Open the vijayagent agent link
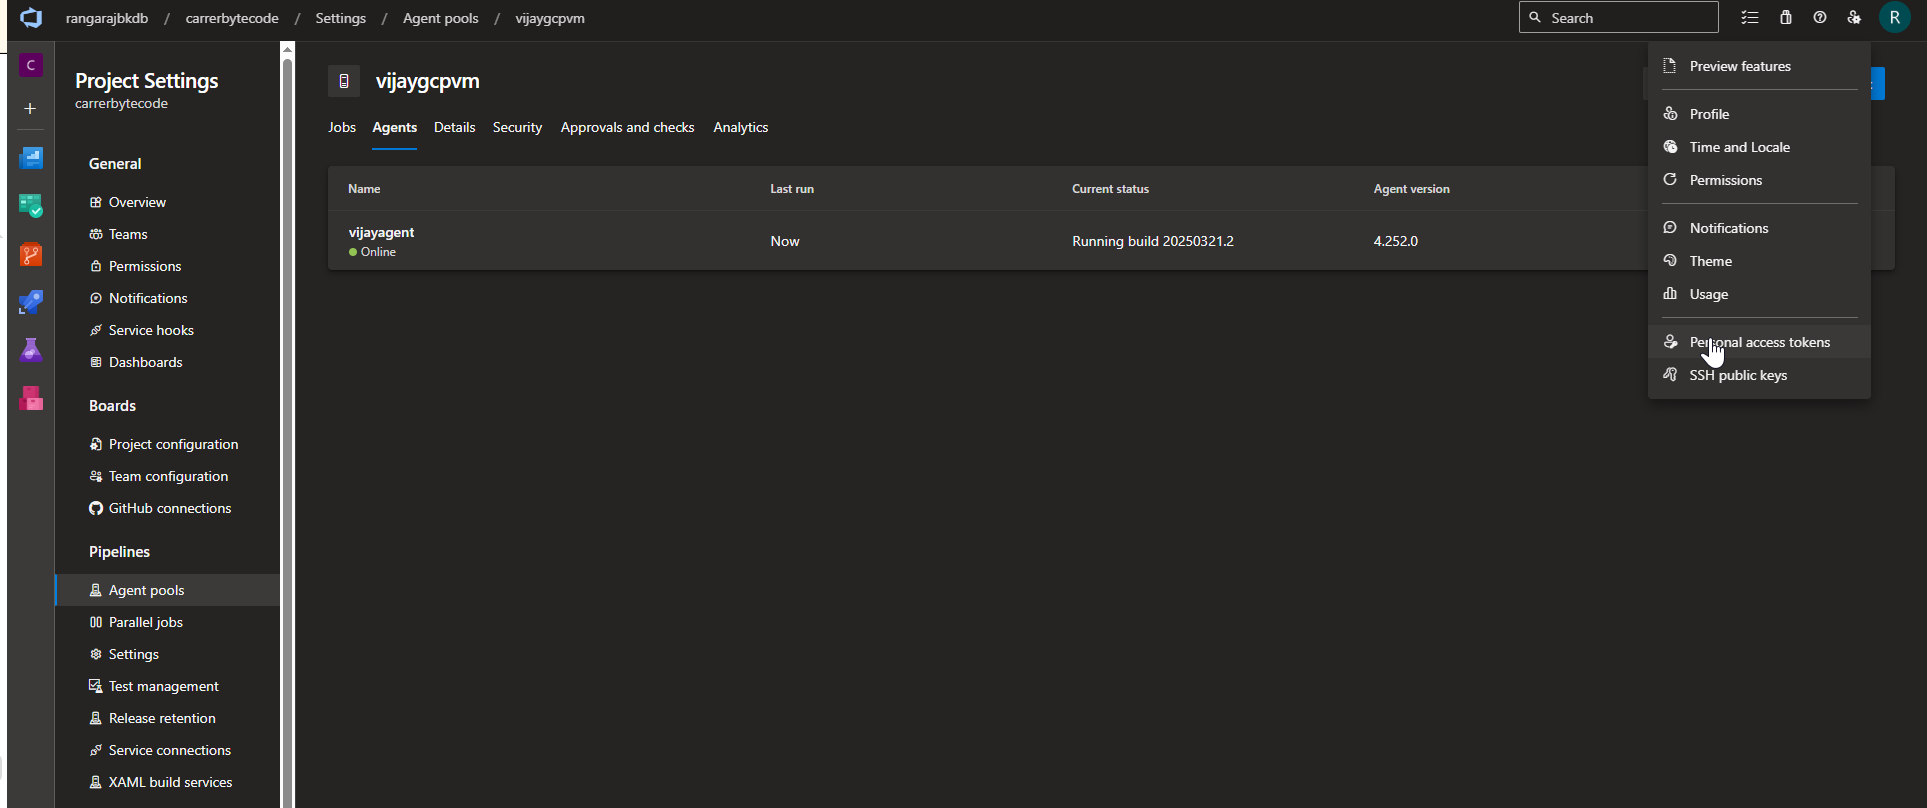The width and height of the screenshot is (1927, 808). tap(381, 232)
